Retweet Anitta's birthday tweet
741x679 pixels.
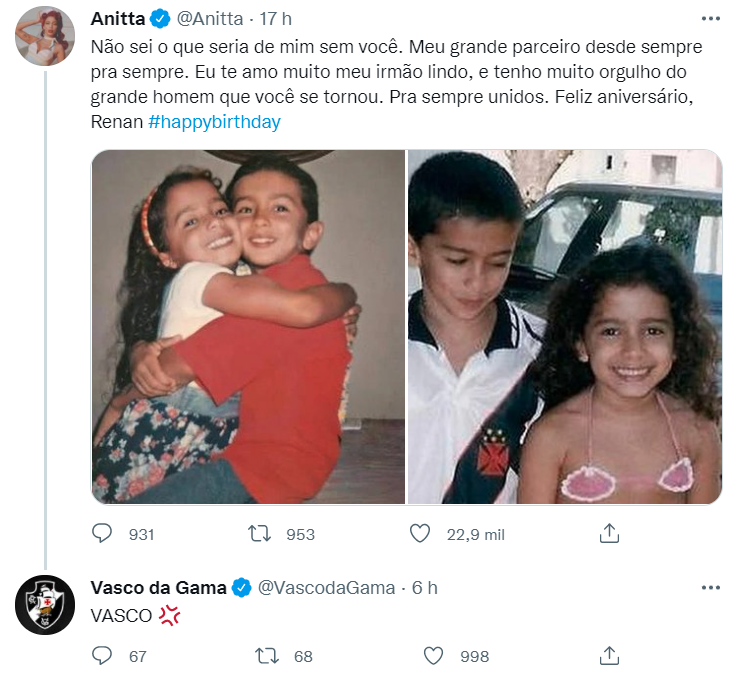pyautogui.click(x=260, y=534)
